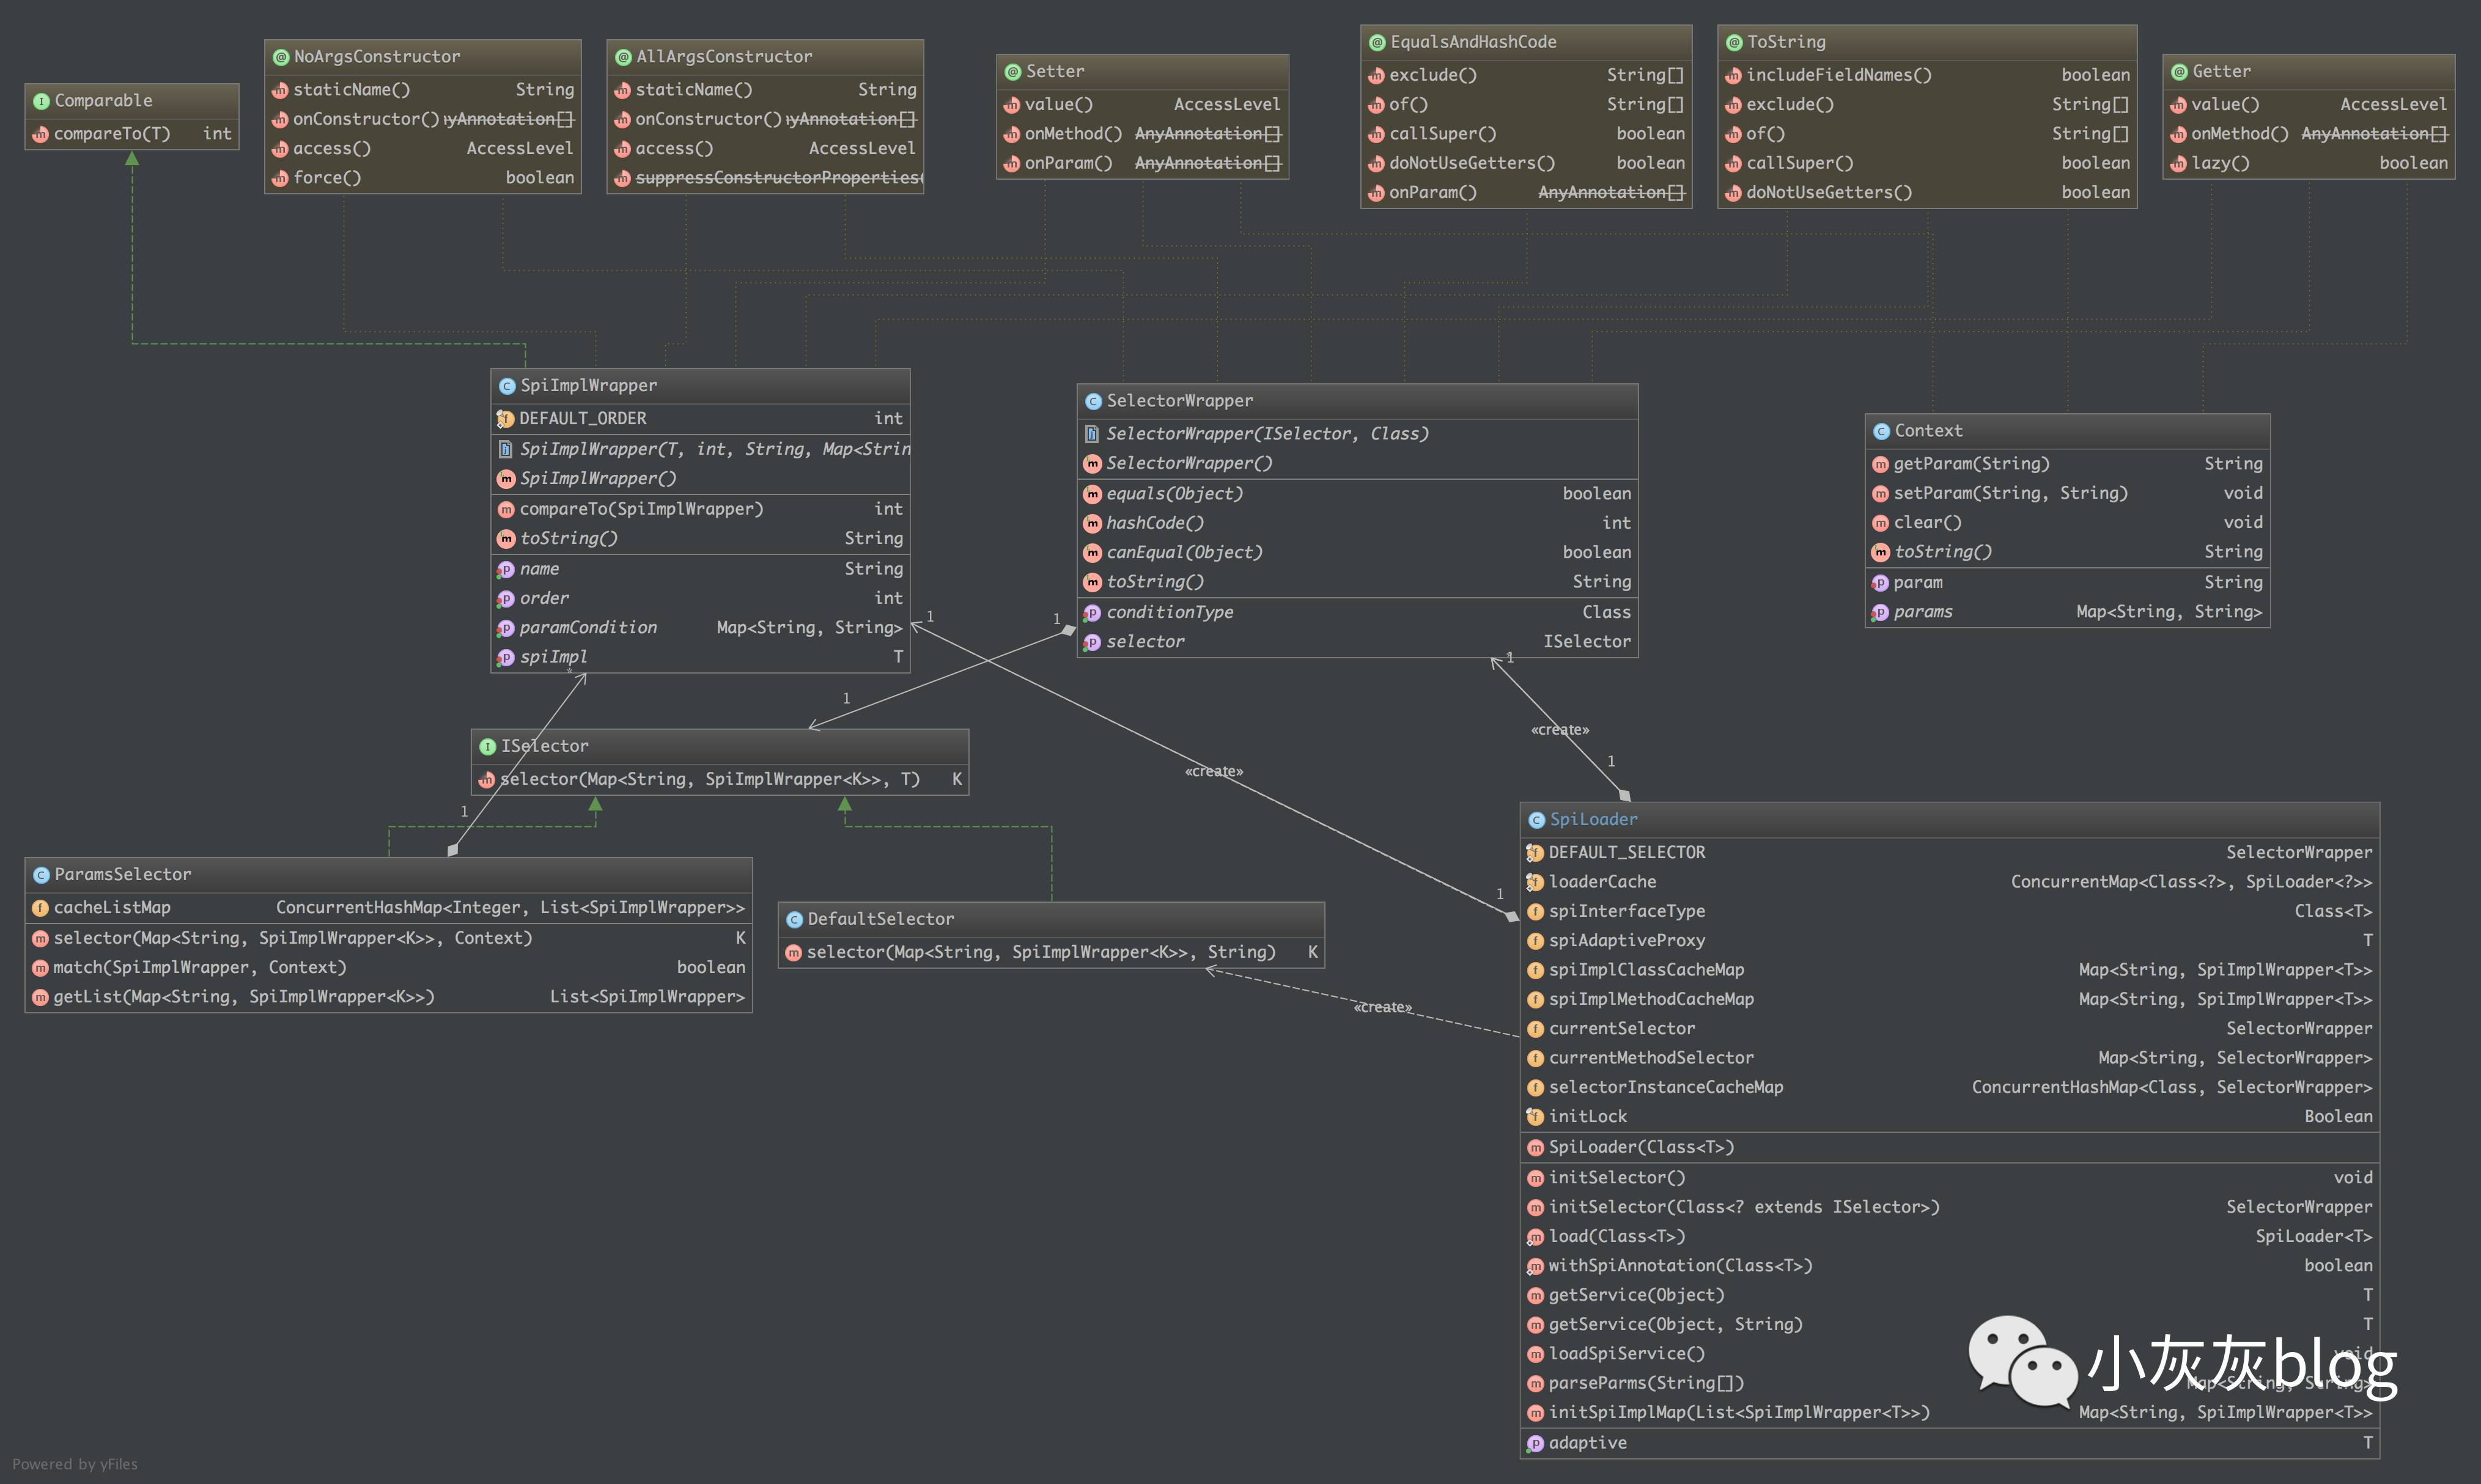Click the Setter annotation icon
This screenshot has width=2481, height=1484.
[1012, 72]
